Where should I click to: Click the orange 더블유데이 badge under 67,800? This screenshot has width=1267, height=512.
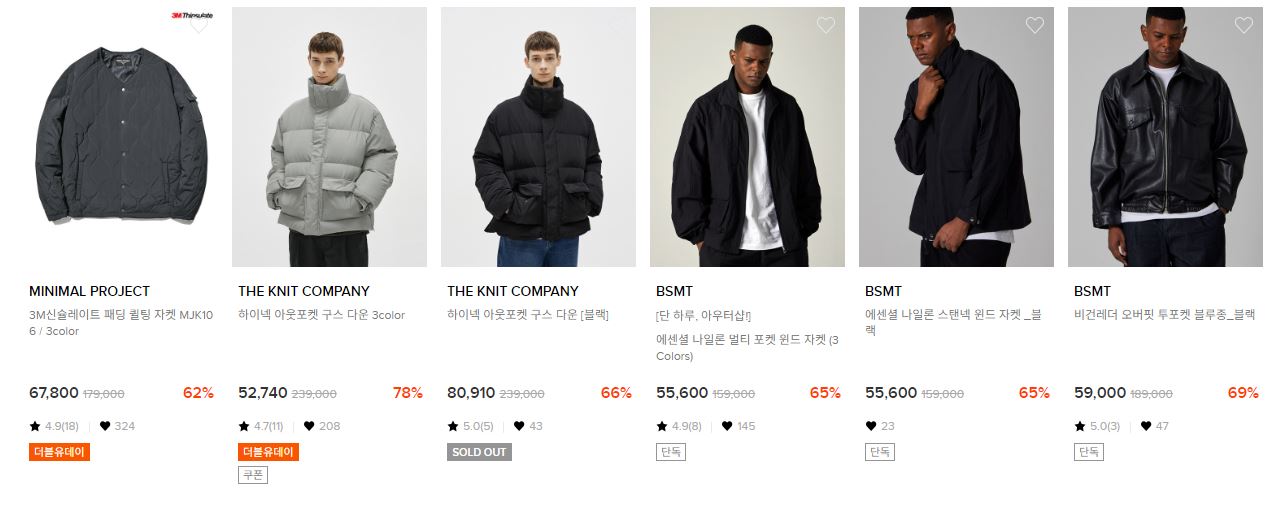click(x=60, y=452)
